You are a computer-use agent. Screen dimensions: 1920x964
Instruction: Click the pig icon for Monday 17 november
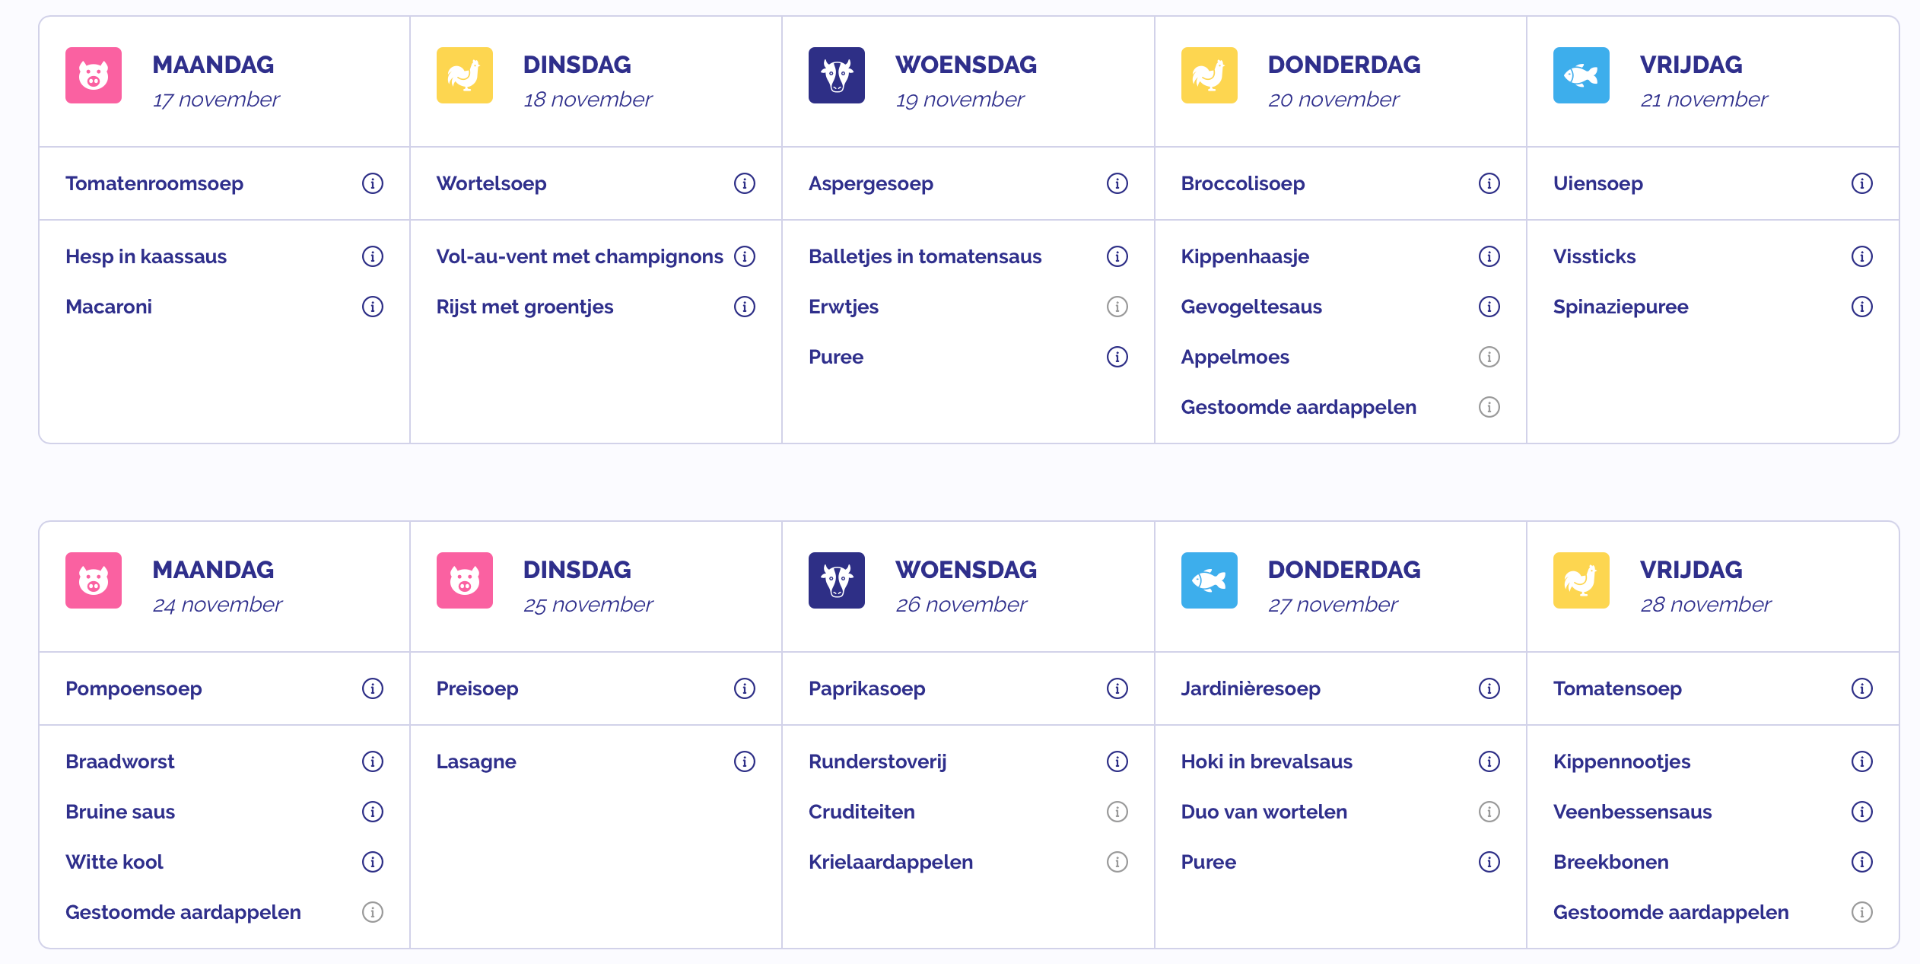pyautogui.click(x=93, y=76)
